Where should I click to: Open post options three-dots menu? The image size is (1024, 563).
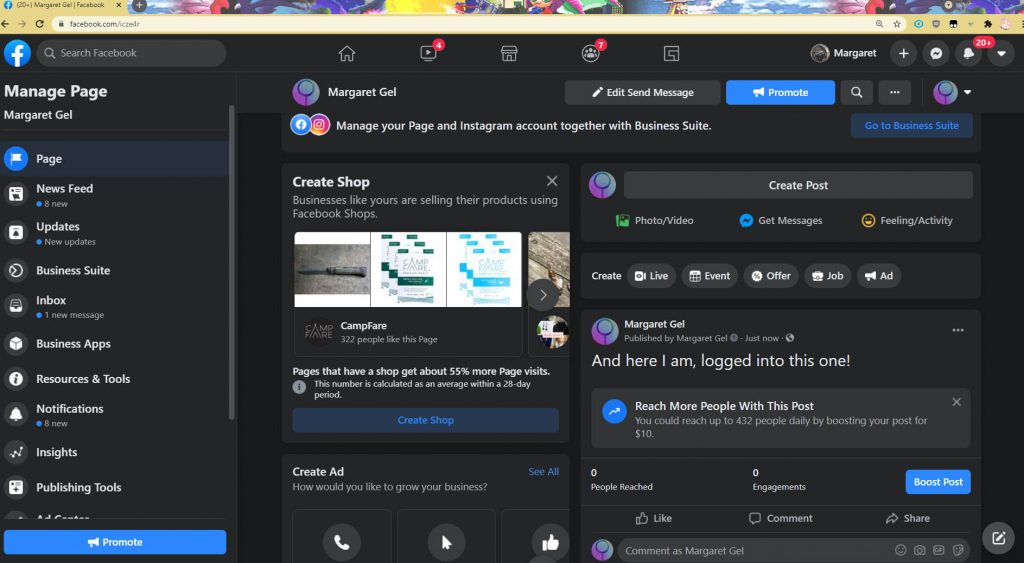958,330
